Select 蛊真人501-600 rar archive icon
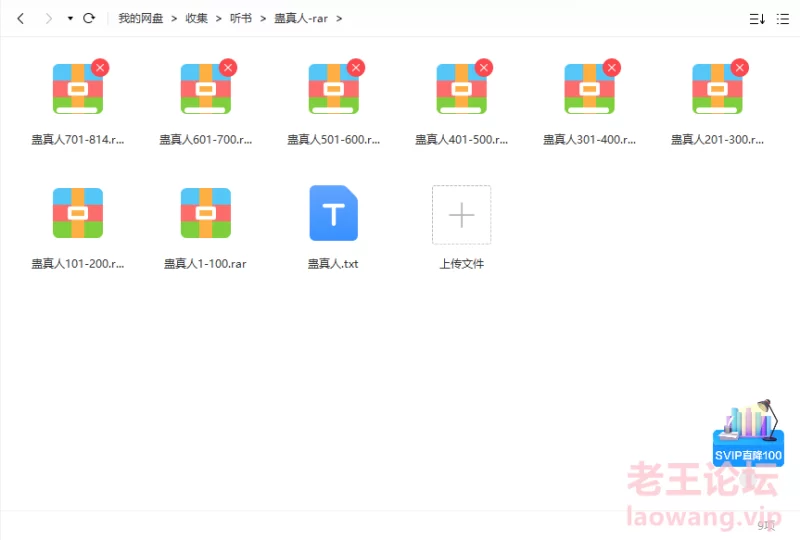800x540 pixels. click(334, 89)
